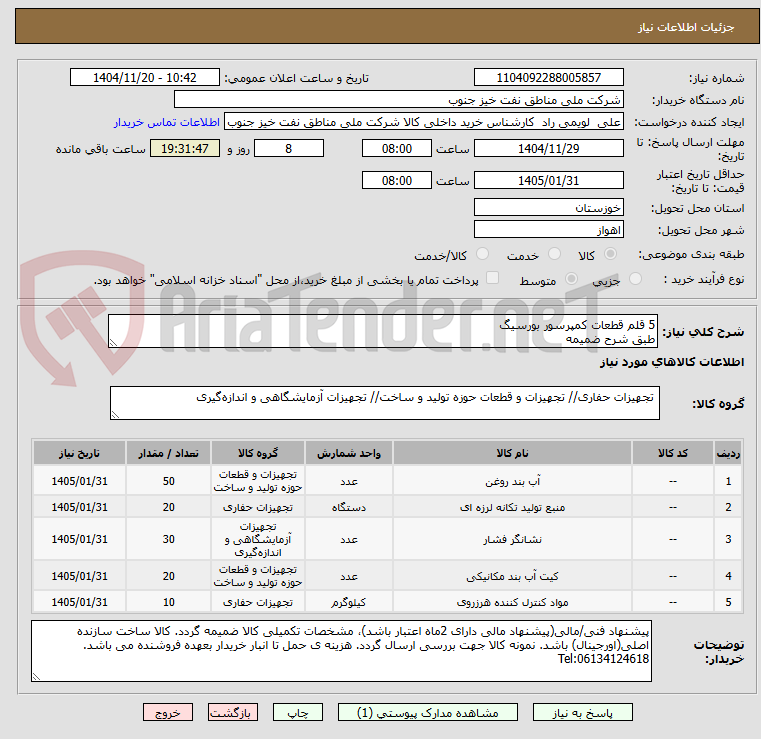The image size is (761, 739).
Task: Click row number 4 cell
Action: click(x=728, y=576)
